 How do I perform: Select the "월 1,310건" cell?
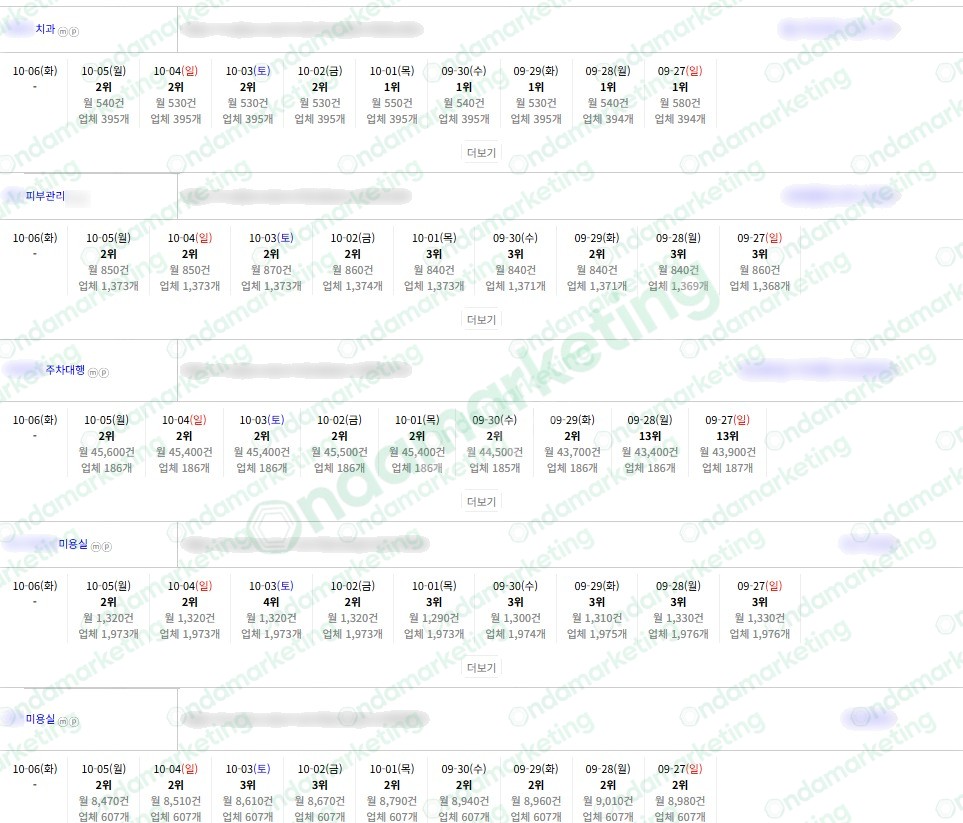click(x=597, y=618)
